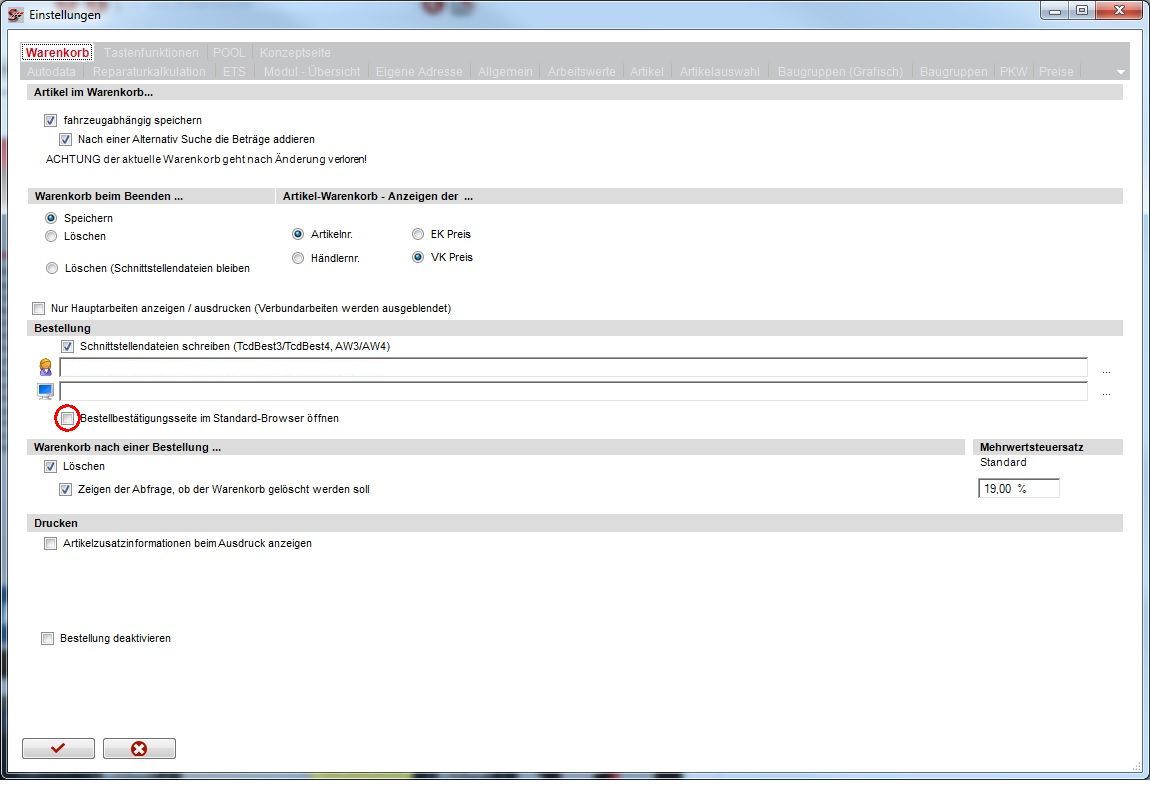Select the 'Artikelnr.' radio button
Image resolution: width=1150 pixels, height=795 pixels.
pyautogui.click(x=298, y=234)
